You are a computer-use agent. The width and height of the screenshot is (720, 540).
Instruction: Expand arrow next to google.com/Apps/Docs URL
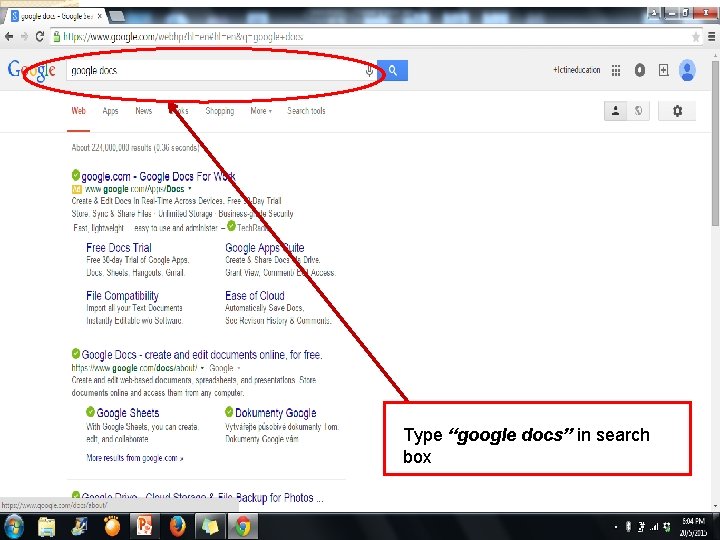(190, 188)
